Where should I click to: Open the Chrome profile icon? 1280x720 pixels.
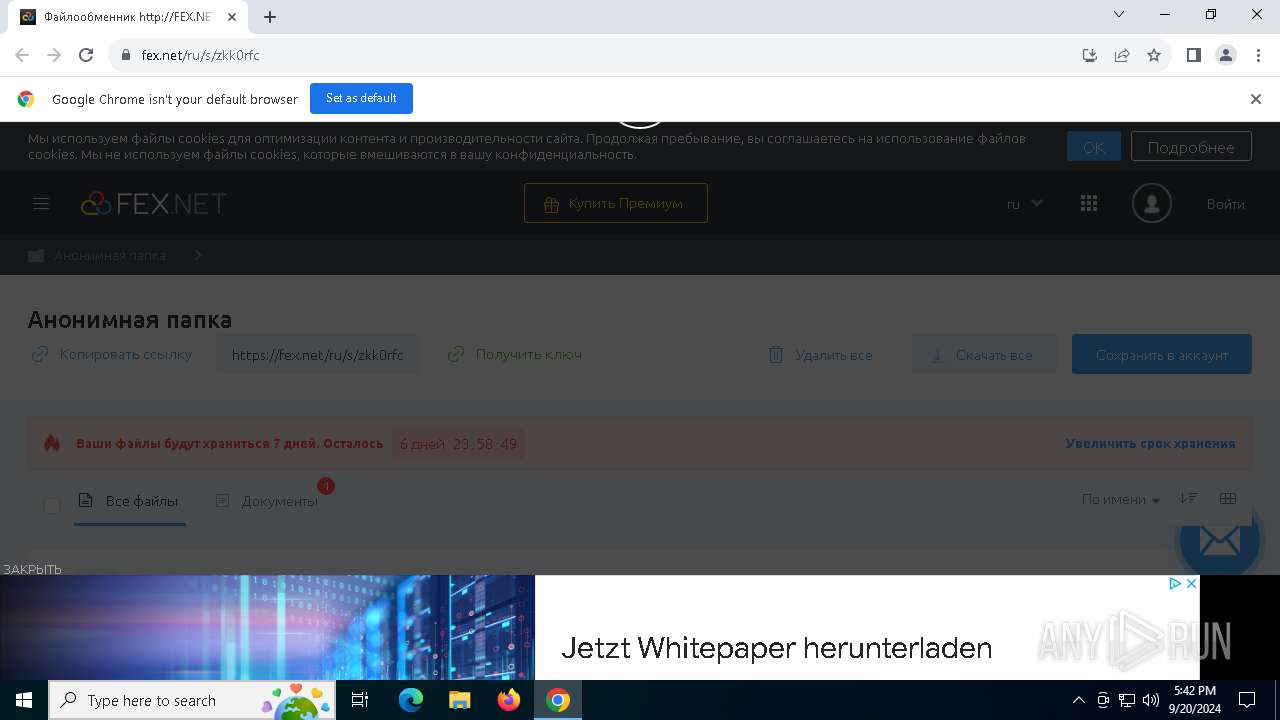(1226, 55)
